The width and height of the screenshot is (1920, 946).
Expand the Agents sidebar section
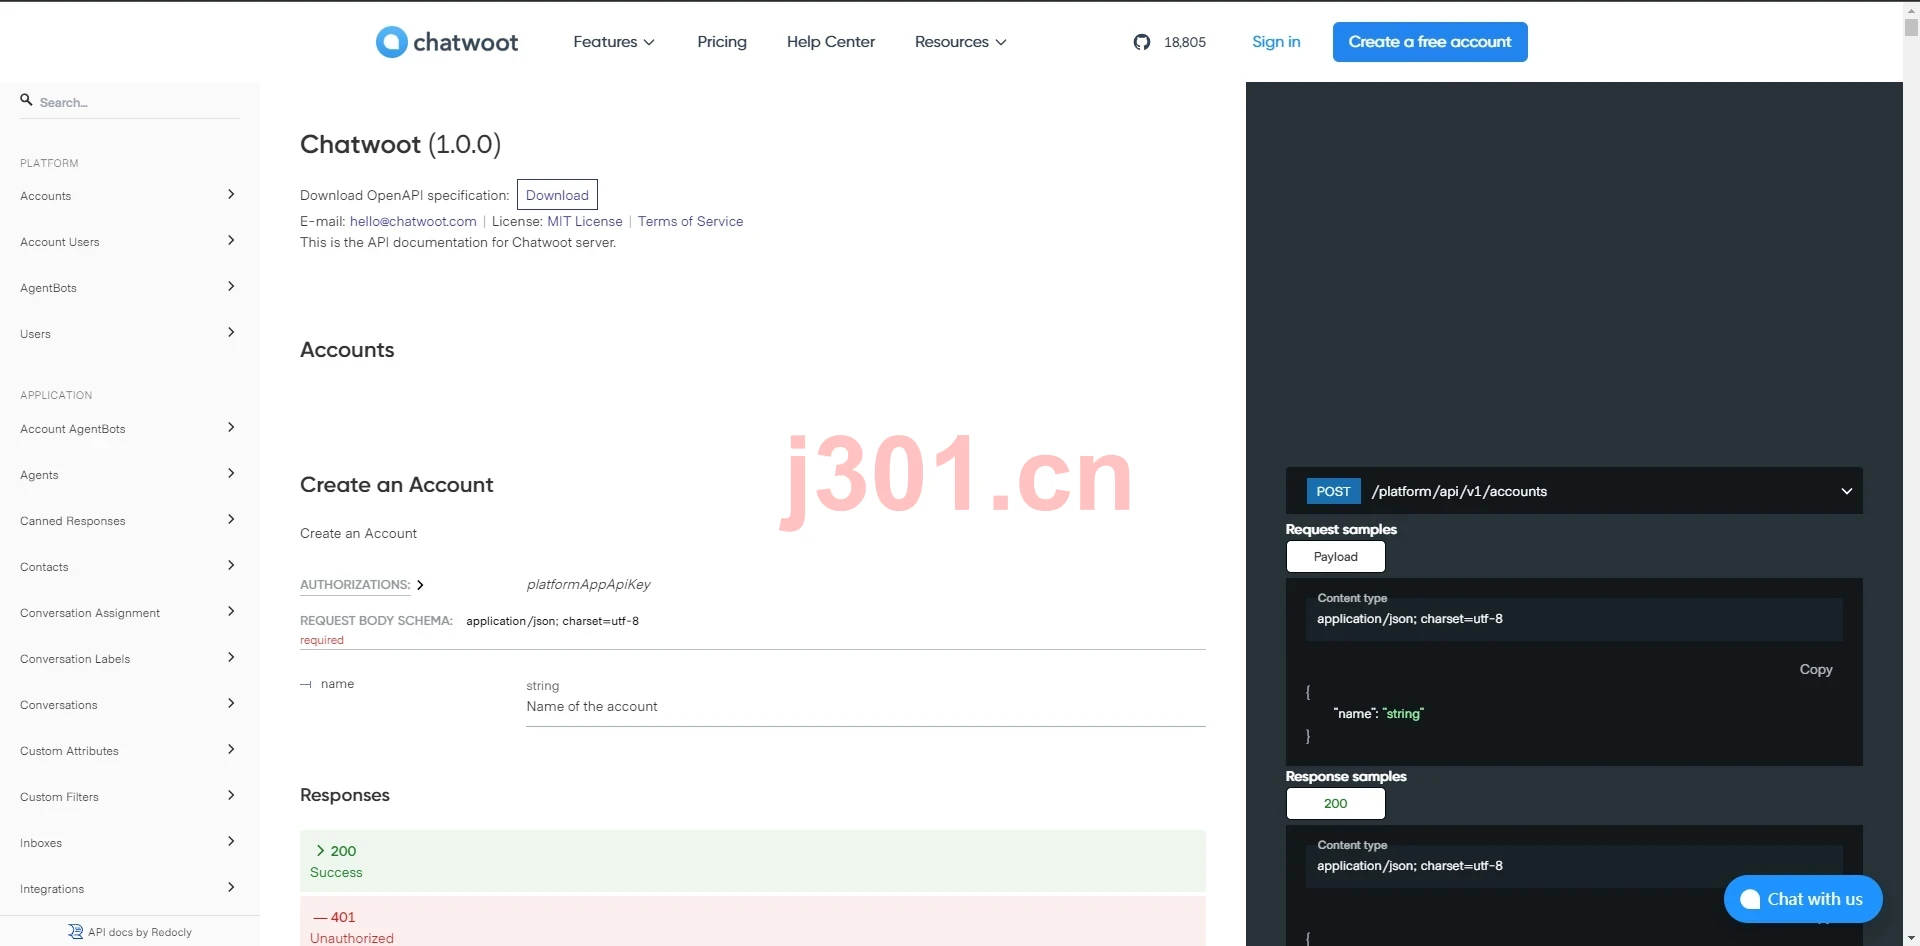[130, 475]
